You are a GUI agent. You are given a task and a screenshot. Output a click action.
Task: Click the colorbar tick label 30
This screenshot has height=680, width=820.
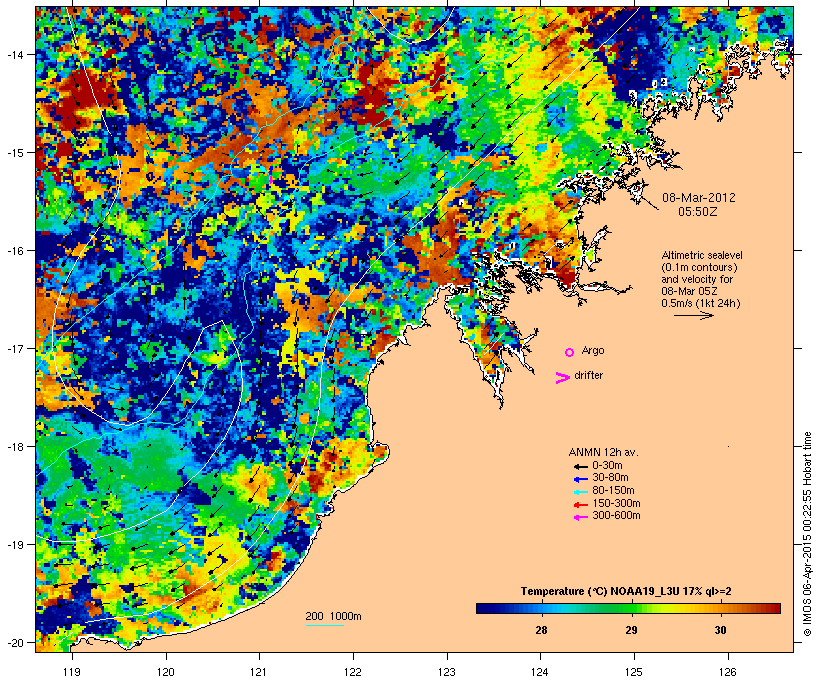click(x=721, y=630)
